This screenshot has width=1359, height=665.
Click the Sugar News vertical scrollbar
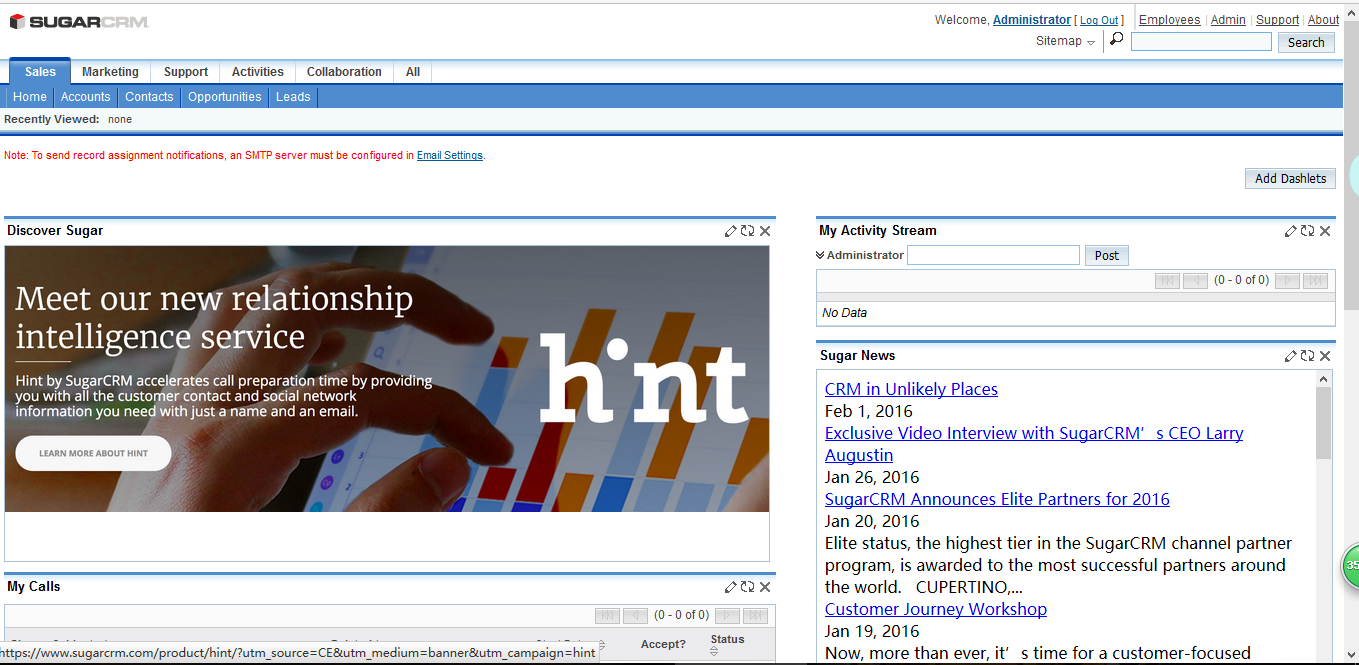pyautogui.click(x=1324, y=517)
